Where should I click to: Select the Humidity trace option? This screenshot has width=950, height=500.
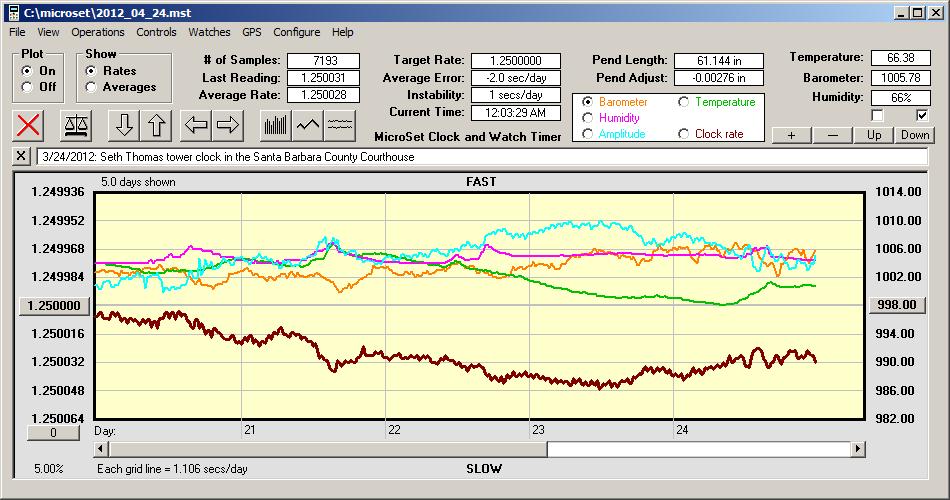coord(587,118)
